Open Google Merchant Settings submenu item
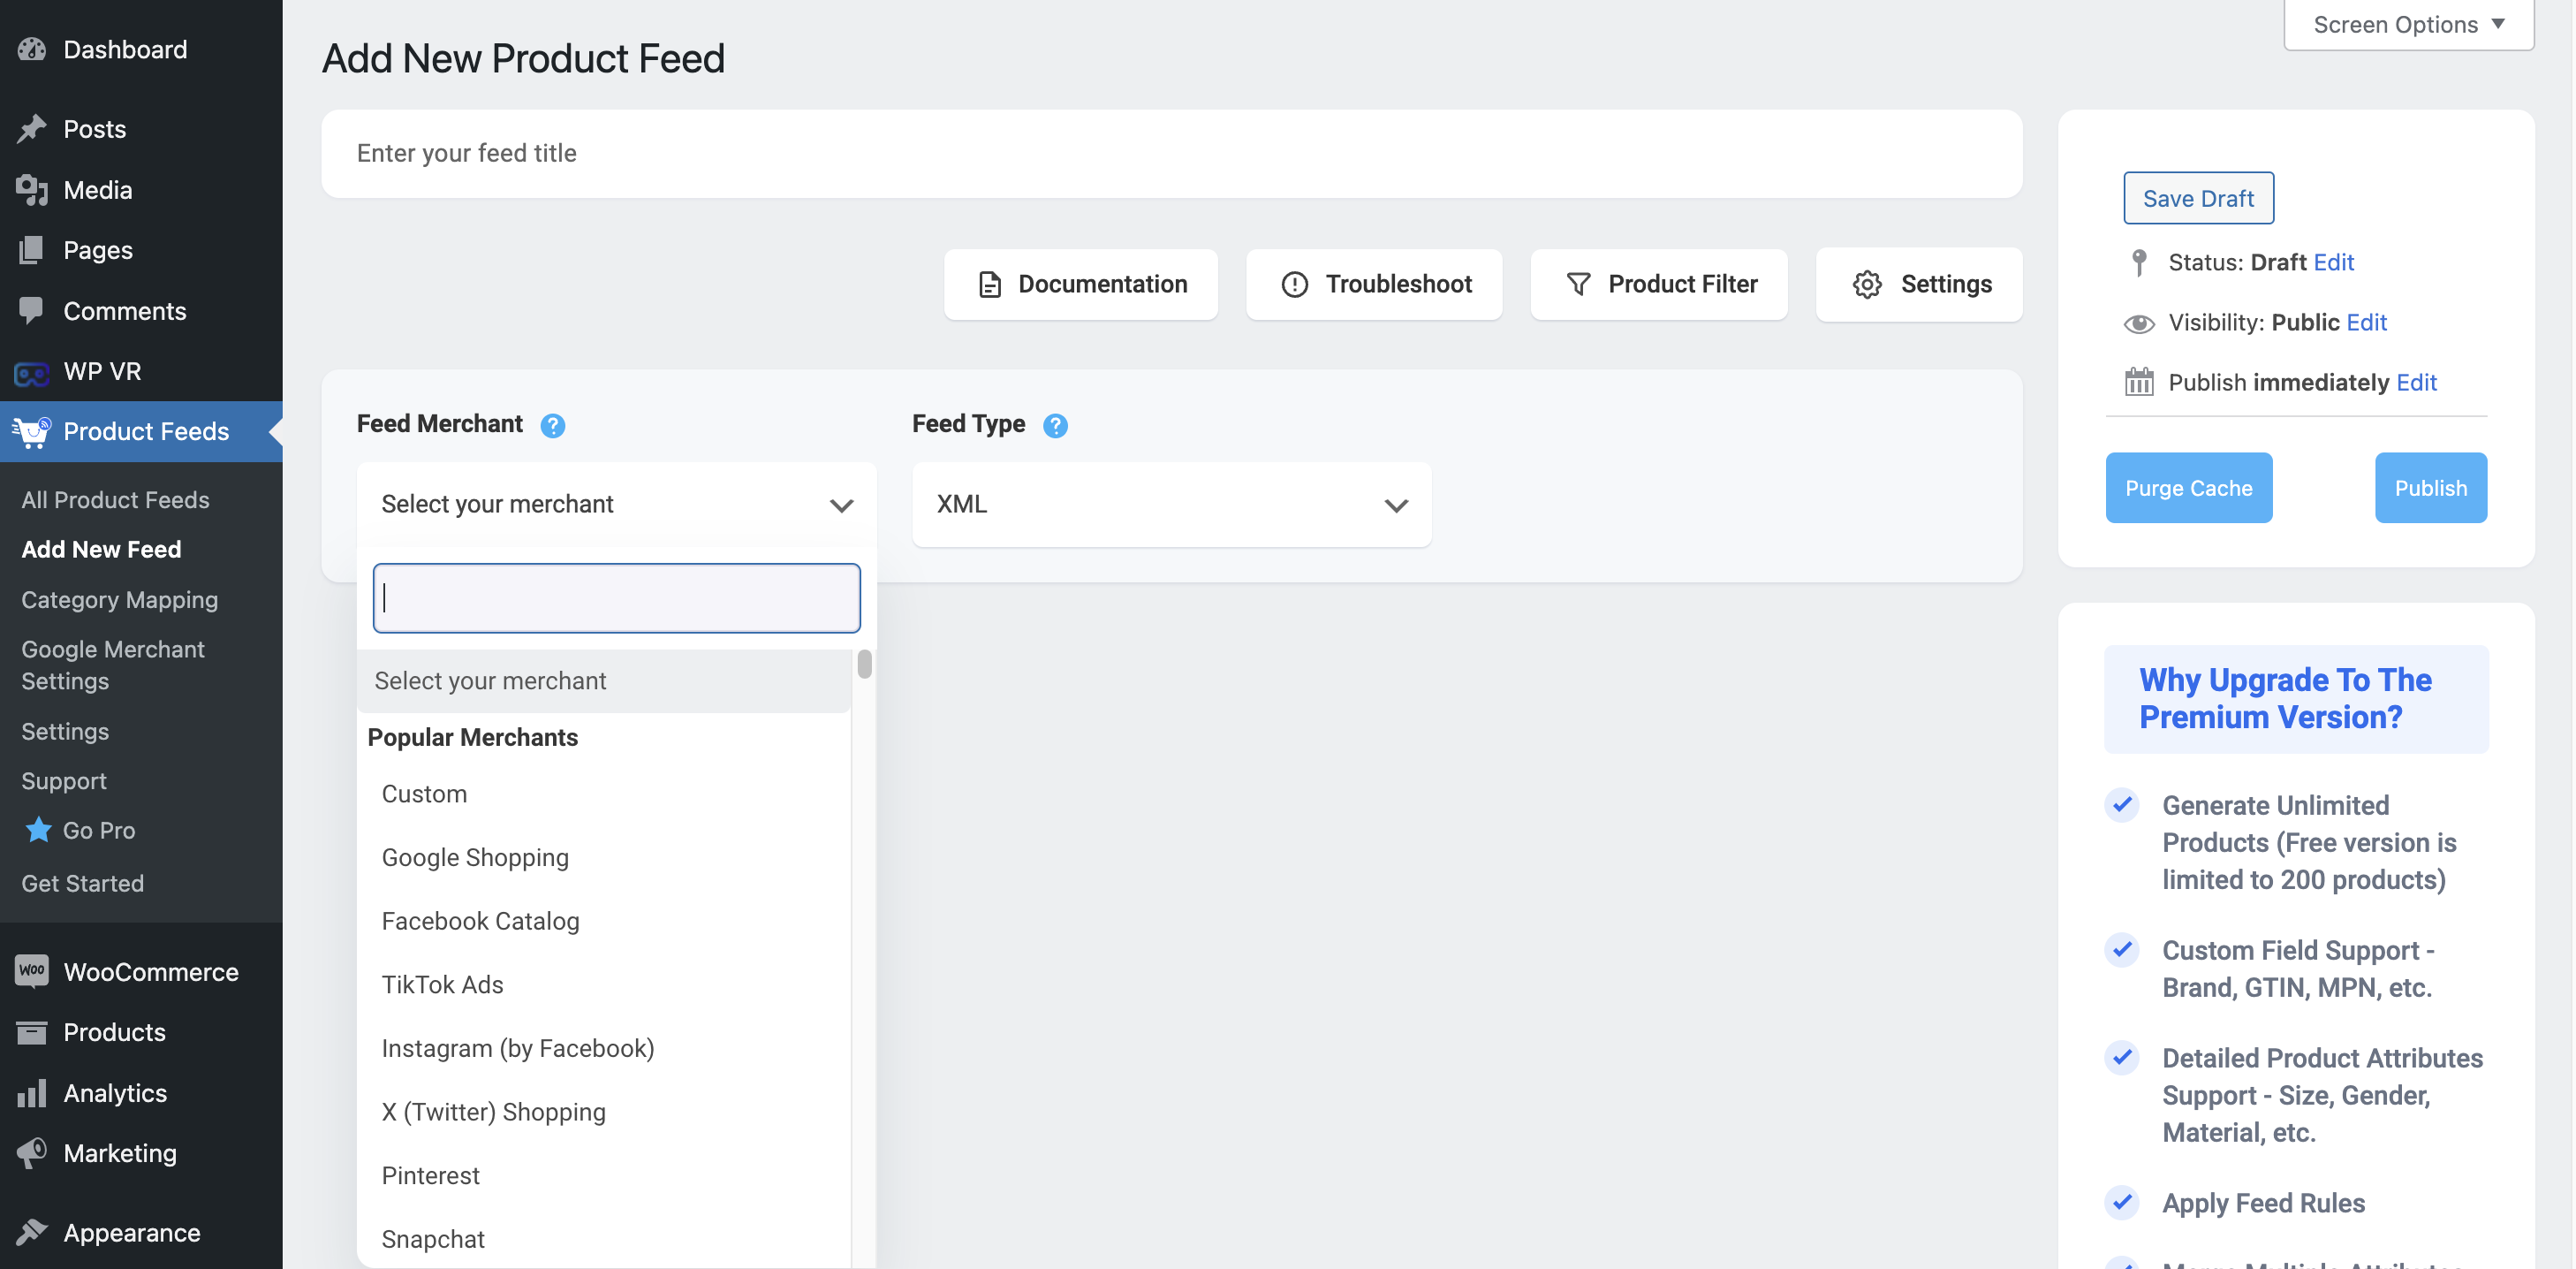The width and height of the screenshot is (2576, 1269). pos(112,665)
